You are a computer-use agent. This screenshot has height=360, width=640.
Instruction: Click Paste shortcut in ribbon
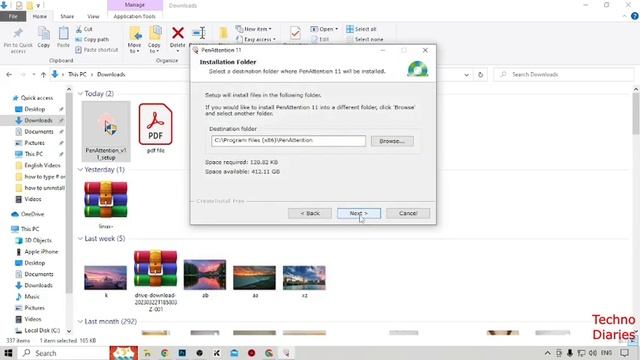coord(97,50)
